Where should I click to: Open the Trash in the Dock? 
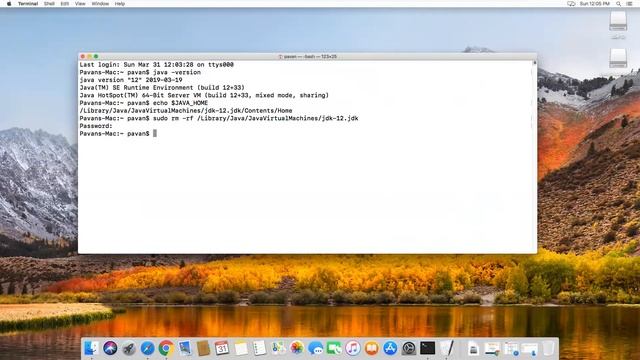(549, 348)
